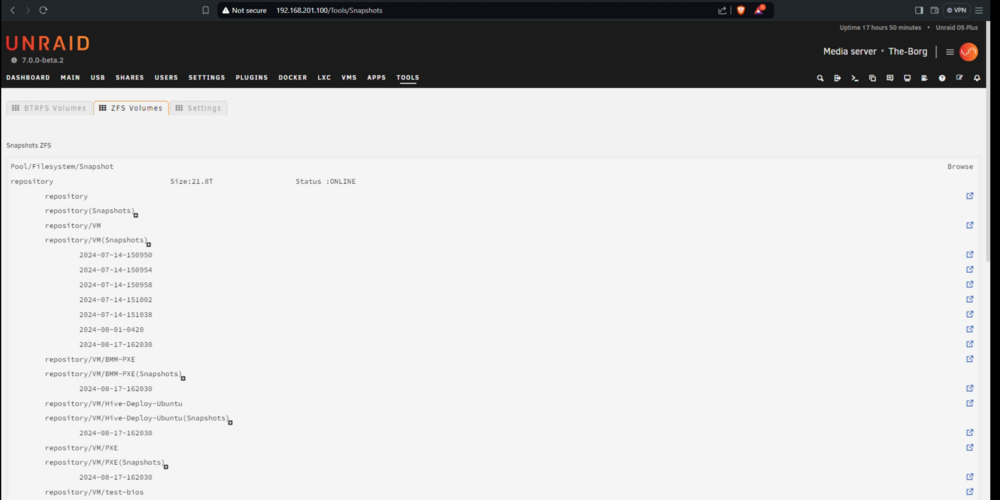Switch to BTRFS Volumes tab
The height and width of the screenshot is (500, 1000).
point(49,108)
